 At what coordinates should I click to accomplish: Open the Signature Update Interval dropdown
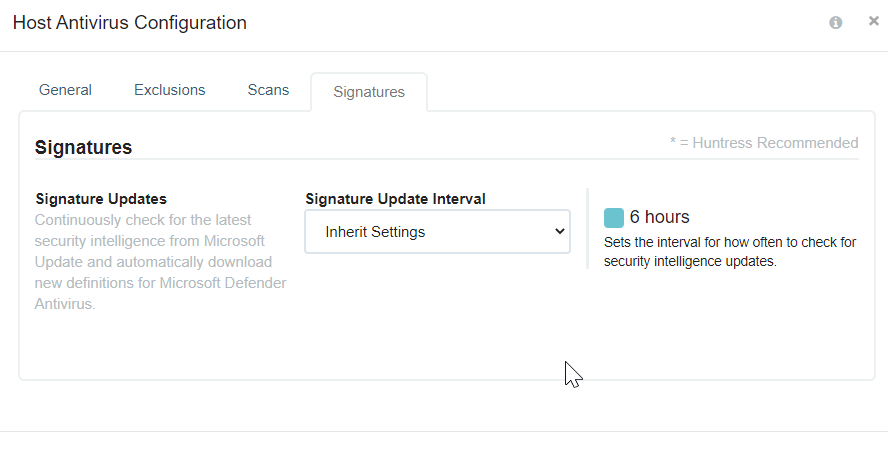coord(437,232)
